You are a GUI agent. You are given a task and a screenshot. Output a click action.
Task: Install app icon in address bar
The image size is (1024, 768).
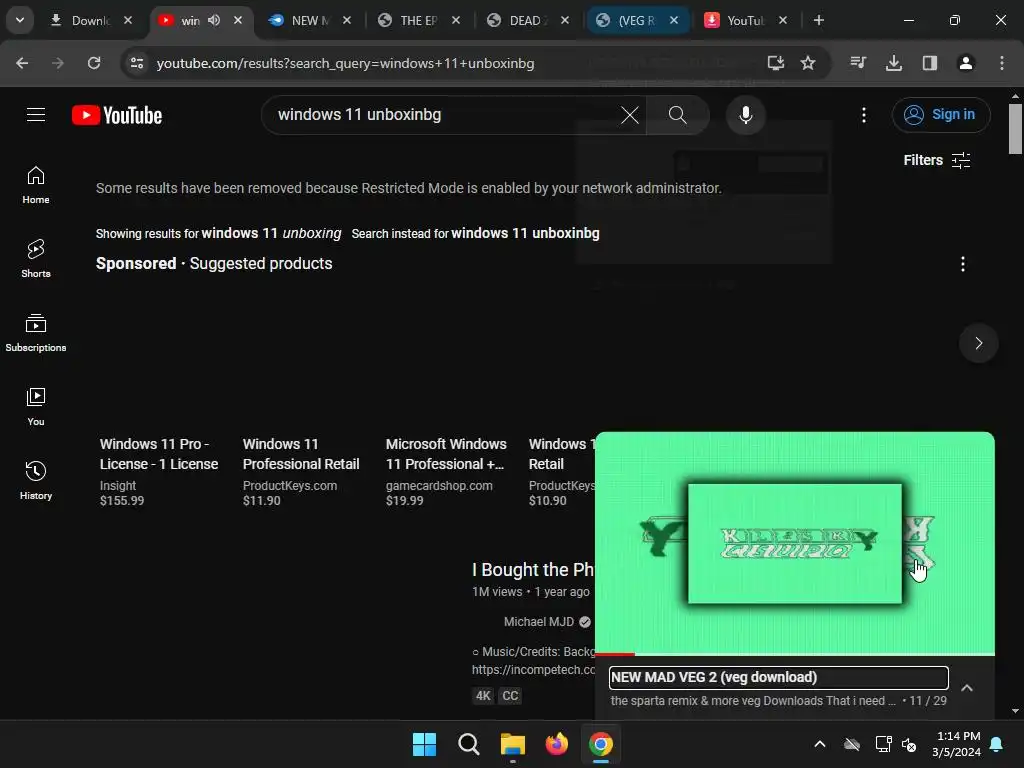(775, 63)
